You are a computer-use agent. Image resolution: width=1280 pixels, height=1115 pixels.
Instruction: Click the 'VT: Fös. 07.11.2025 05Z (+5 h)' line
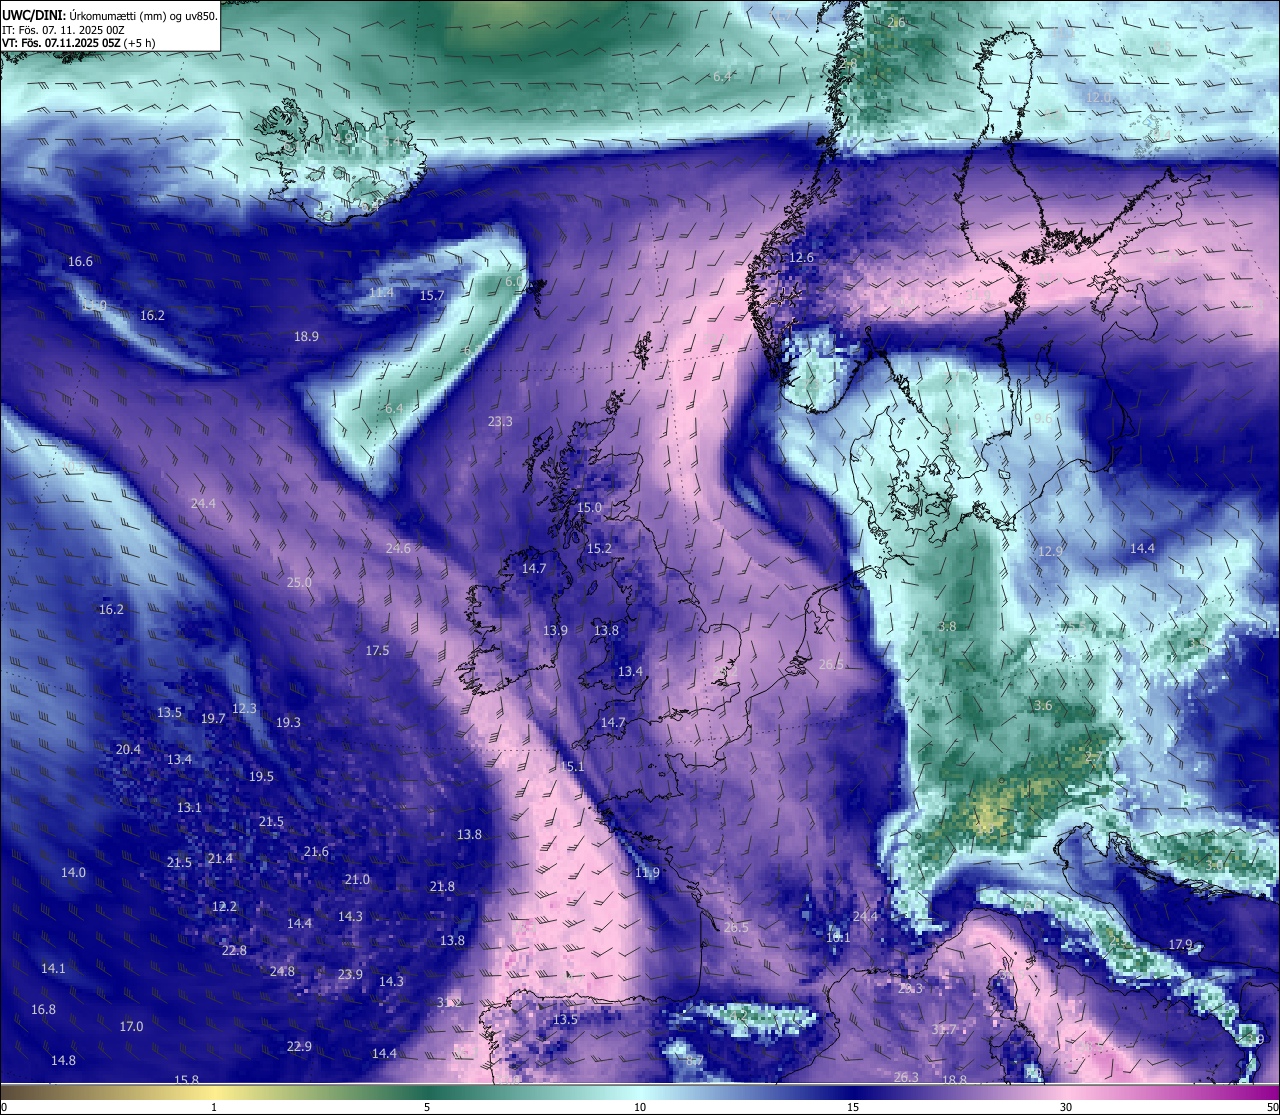click(78, 43)
